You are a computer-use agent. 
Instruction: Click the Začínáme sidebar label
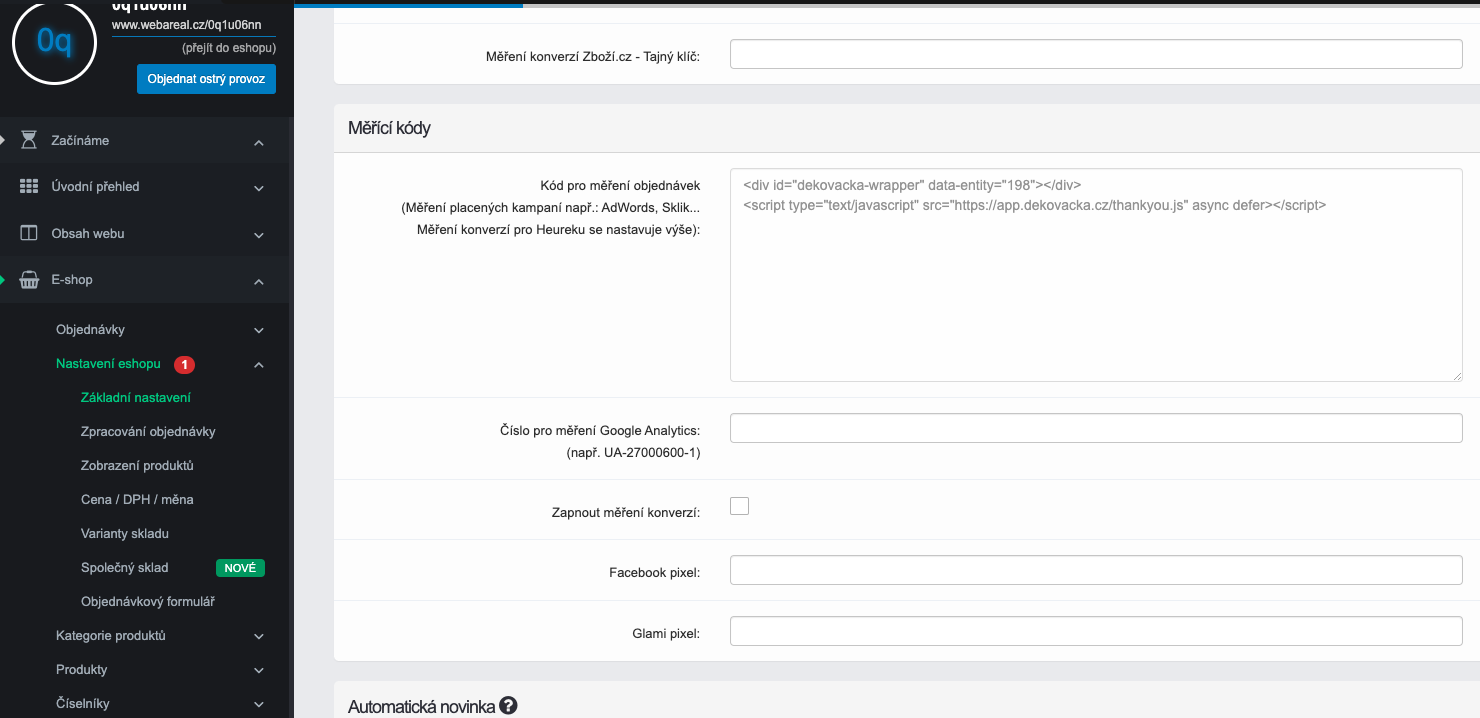80,141
